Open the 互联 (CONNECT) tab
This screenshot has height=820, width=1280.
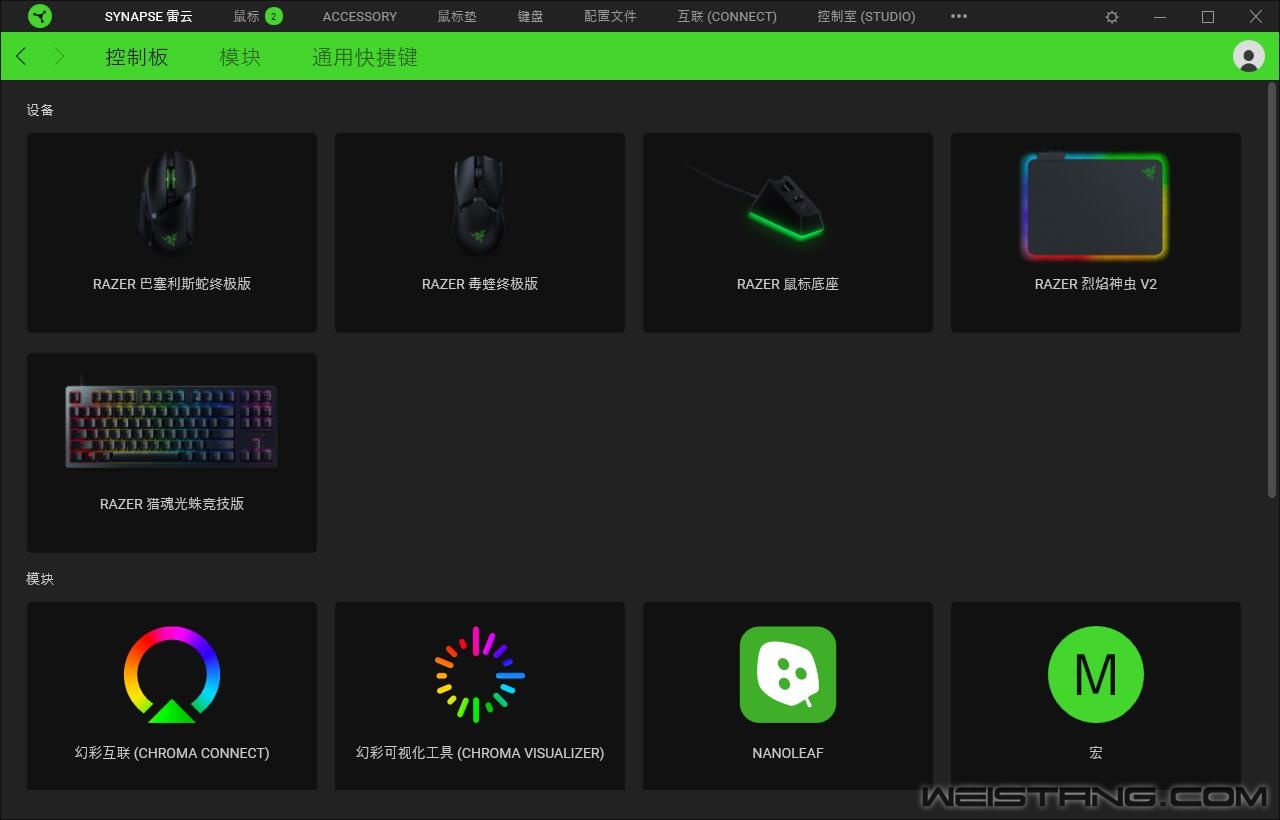point(727,16)
